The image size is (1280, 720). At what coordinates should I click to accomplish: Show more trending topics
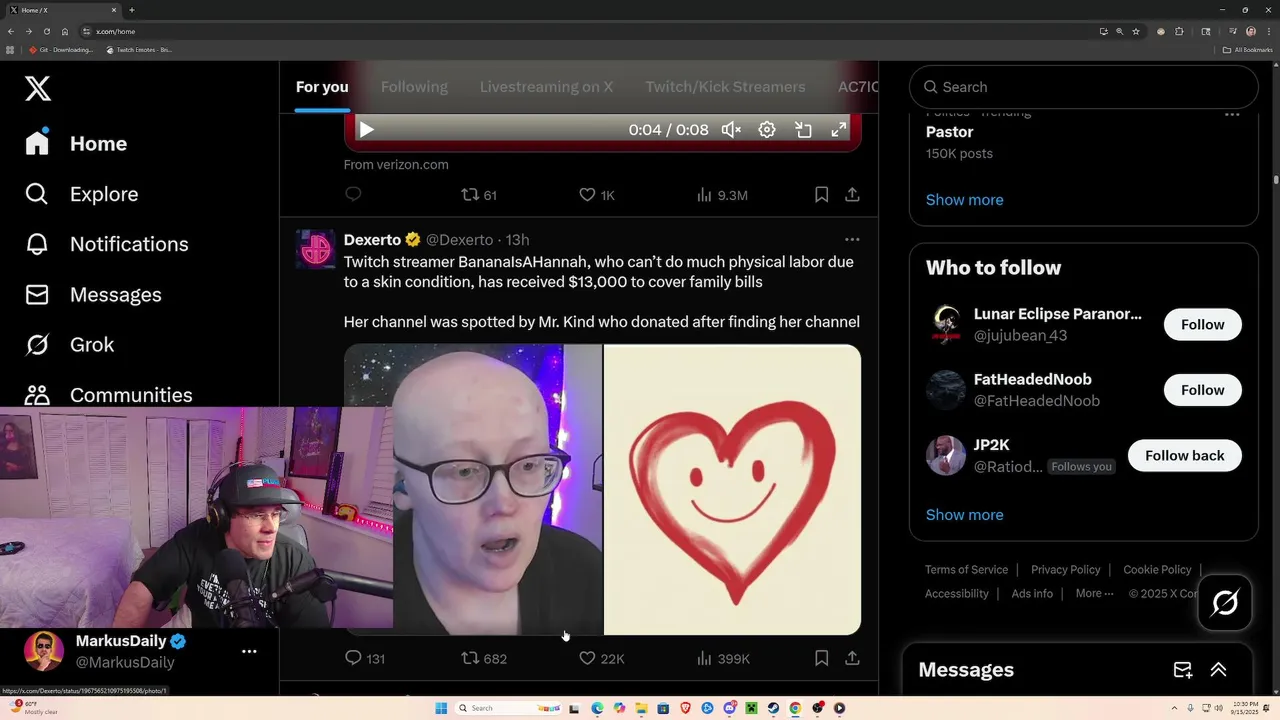coord(964,199)
